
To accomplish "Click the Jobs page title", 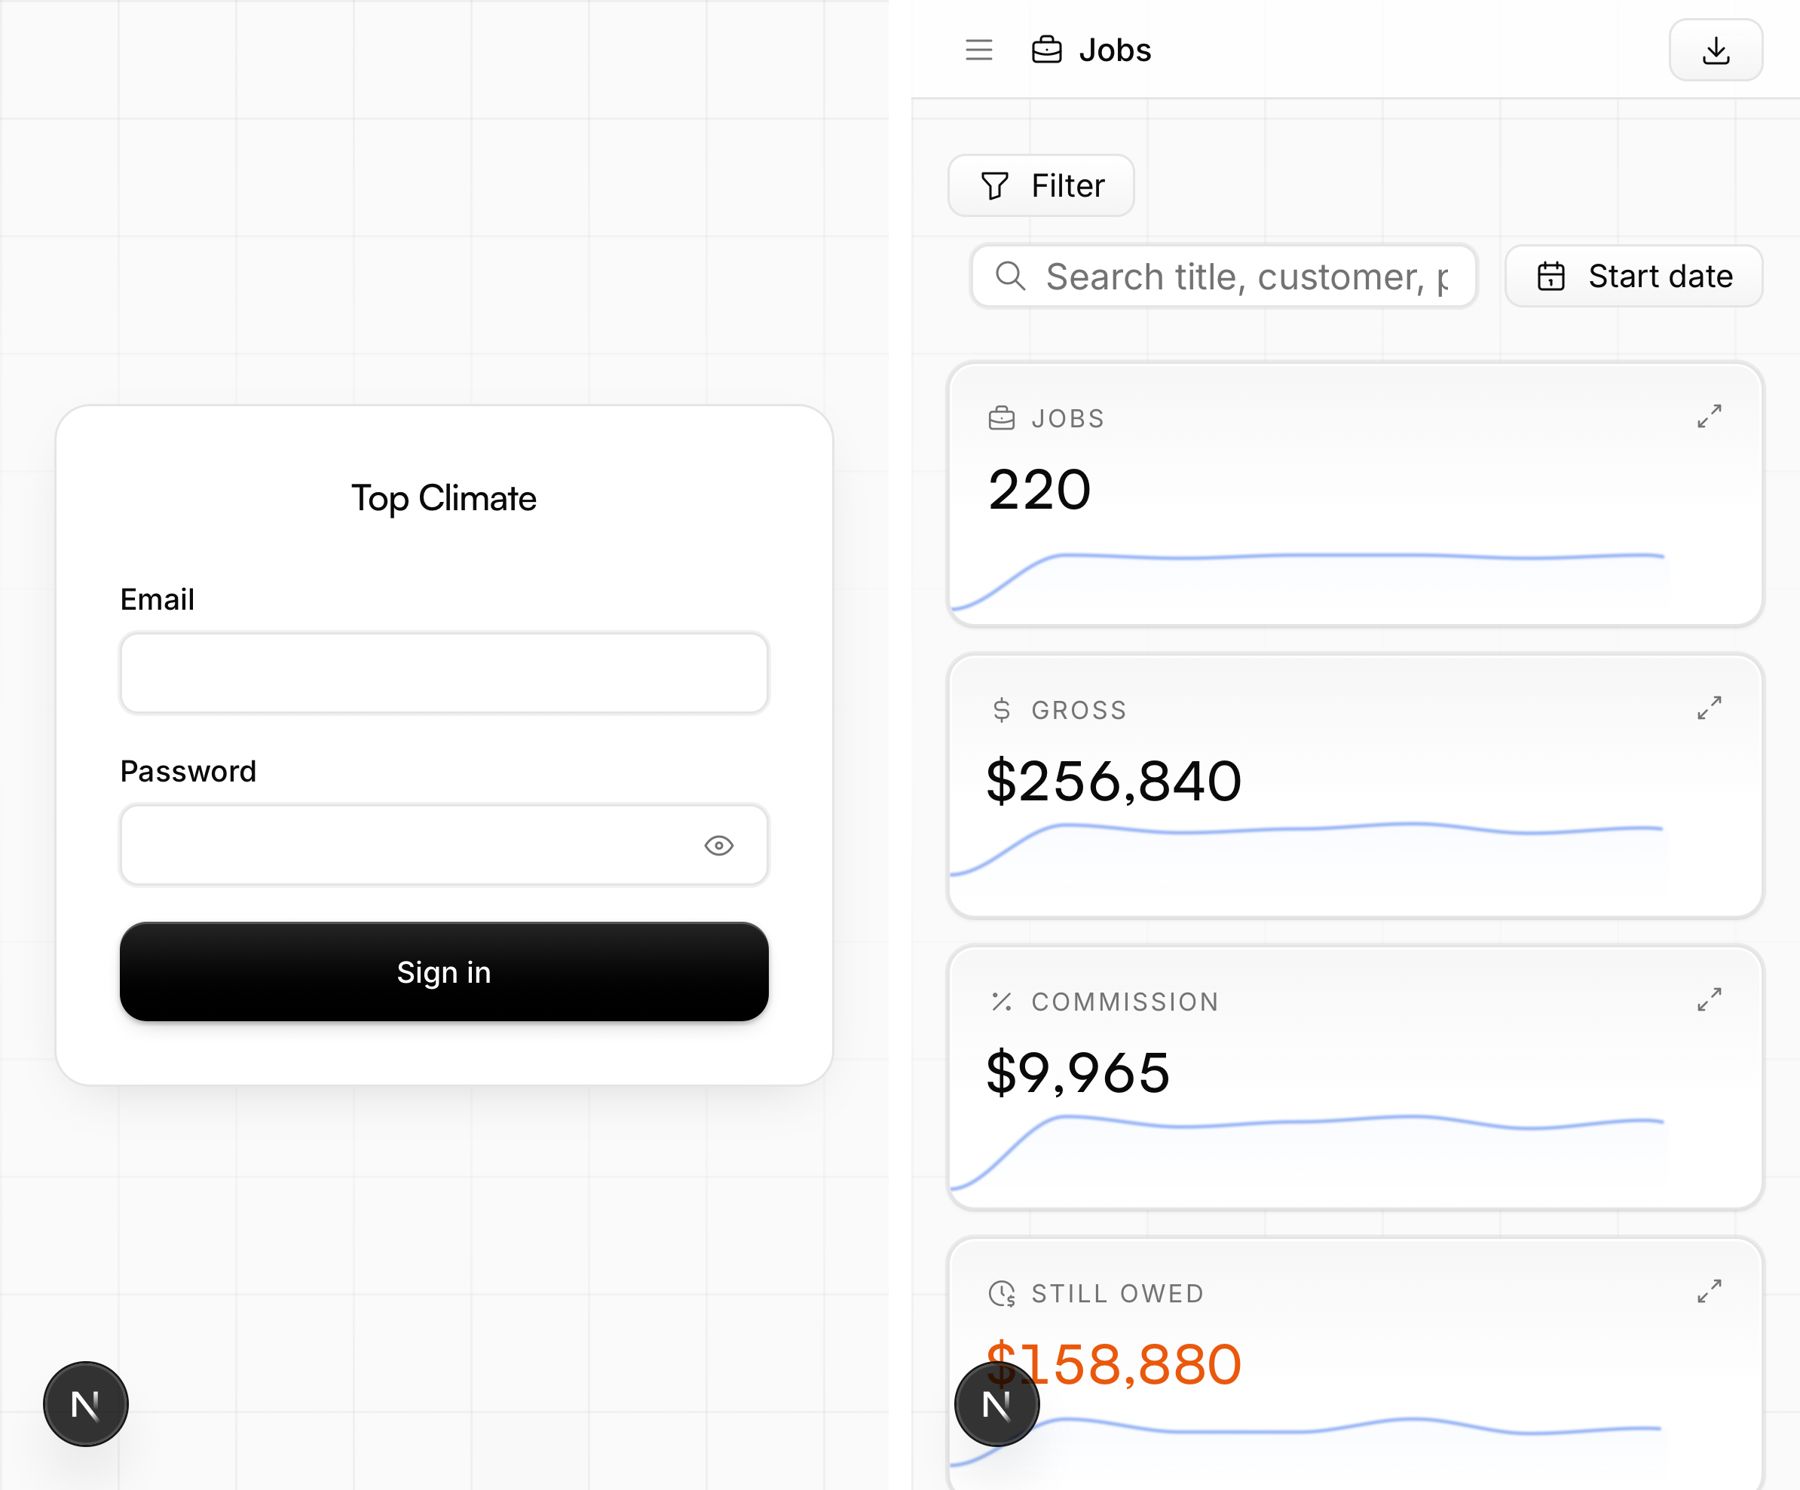I will pyautogui.click(x=1115, y=50).
